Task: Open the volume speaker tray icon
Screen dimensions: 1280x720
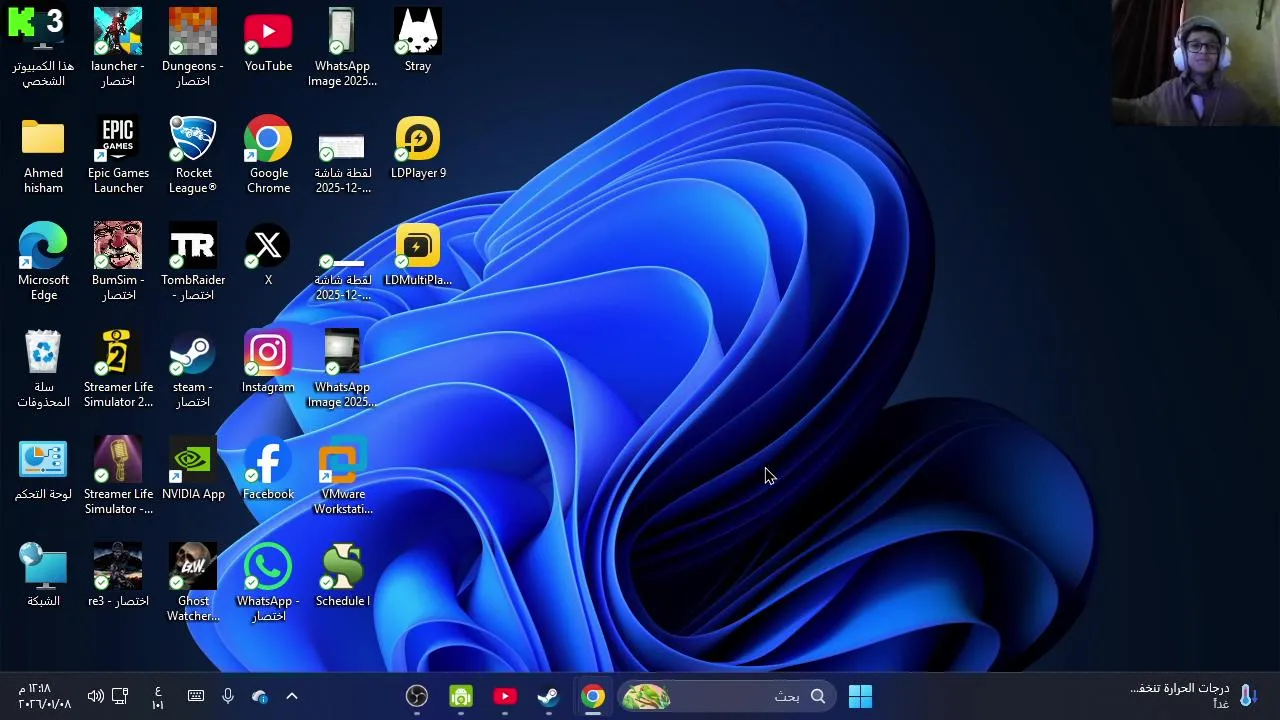Action: pyautogui.click(x=95, y=696)
